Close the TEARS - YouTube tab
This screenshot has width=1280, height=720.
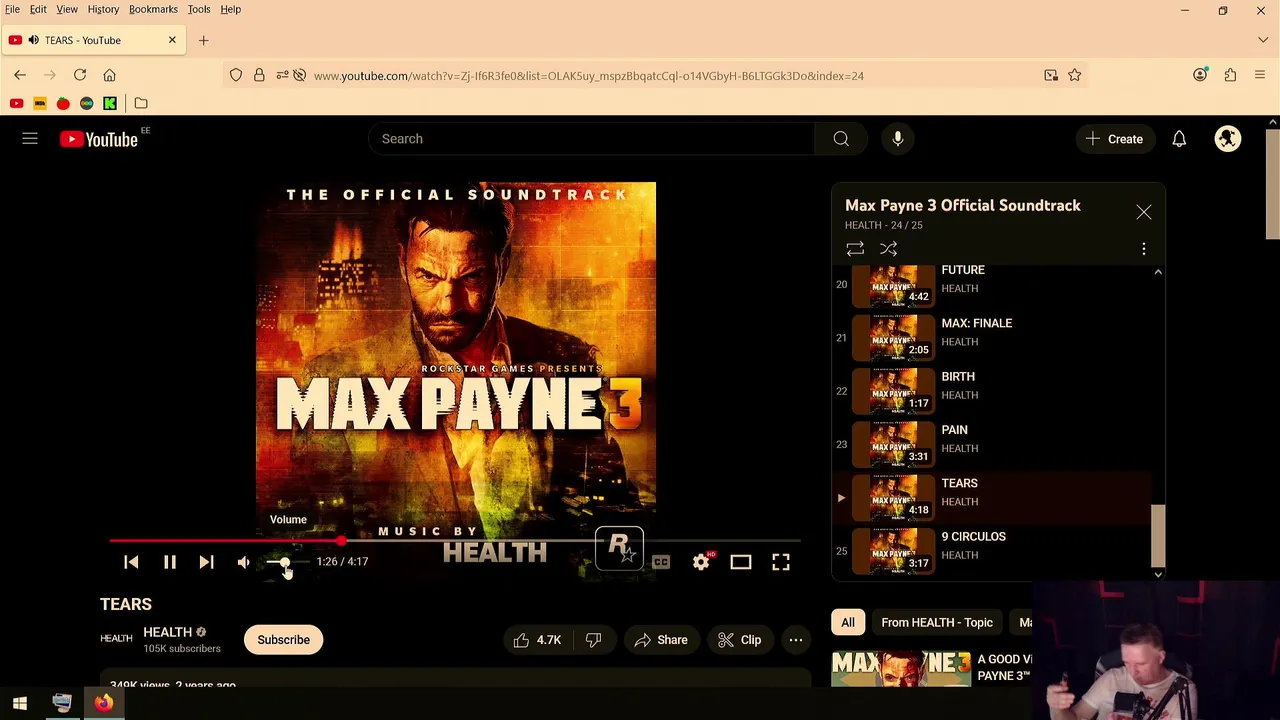click(172, 40)
